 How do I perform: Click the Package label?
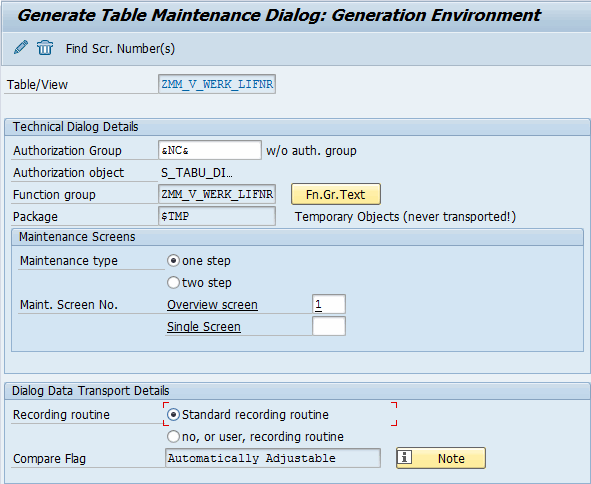(x=35, y=217)
